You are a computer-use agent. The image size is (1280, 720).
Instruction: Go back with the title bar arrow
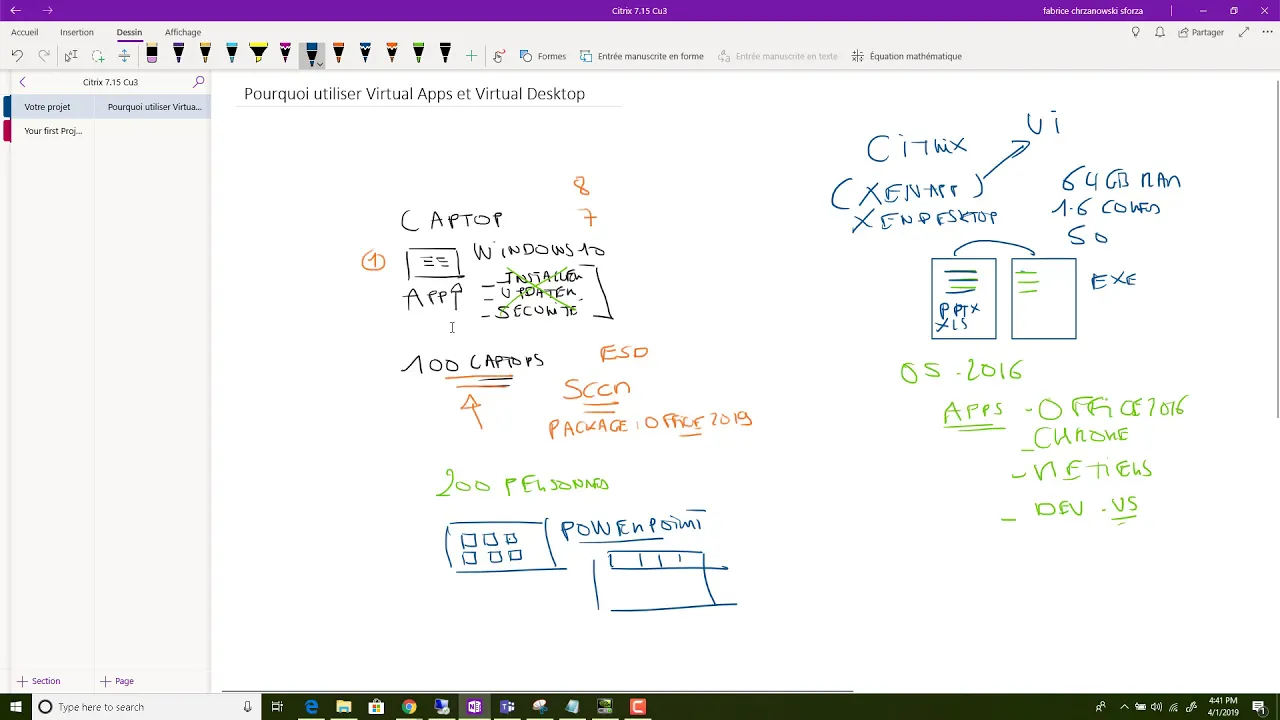point(15,10)
